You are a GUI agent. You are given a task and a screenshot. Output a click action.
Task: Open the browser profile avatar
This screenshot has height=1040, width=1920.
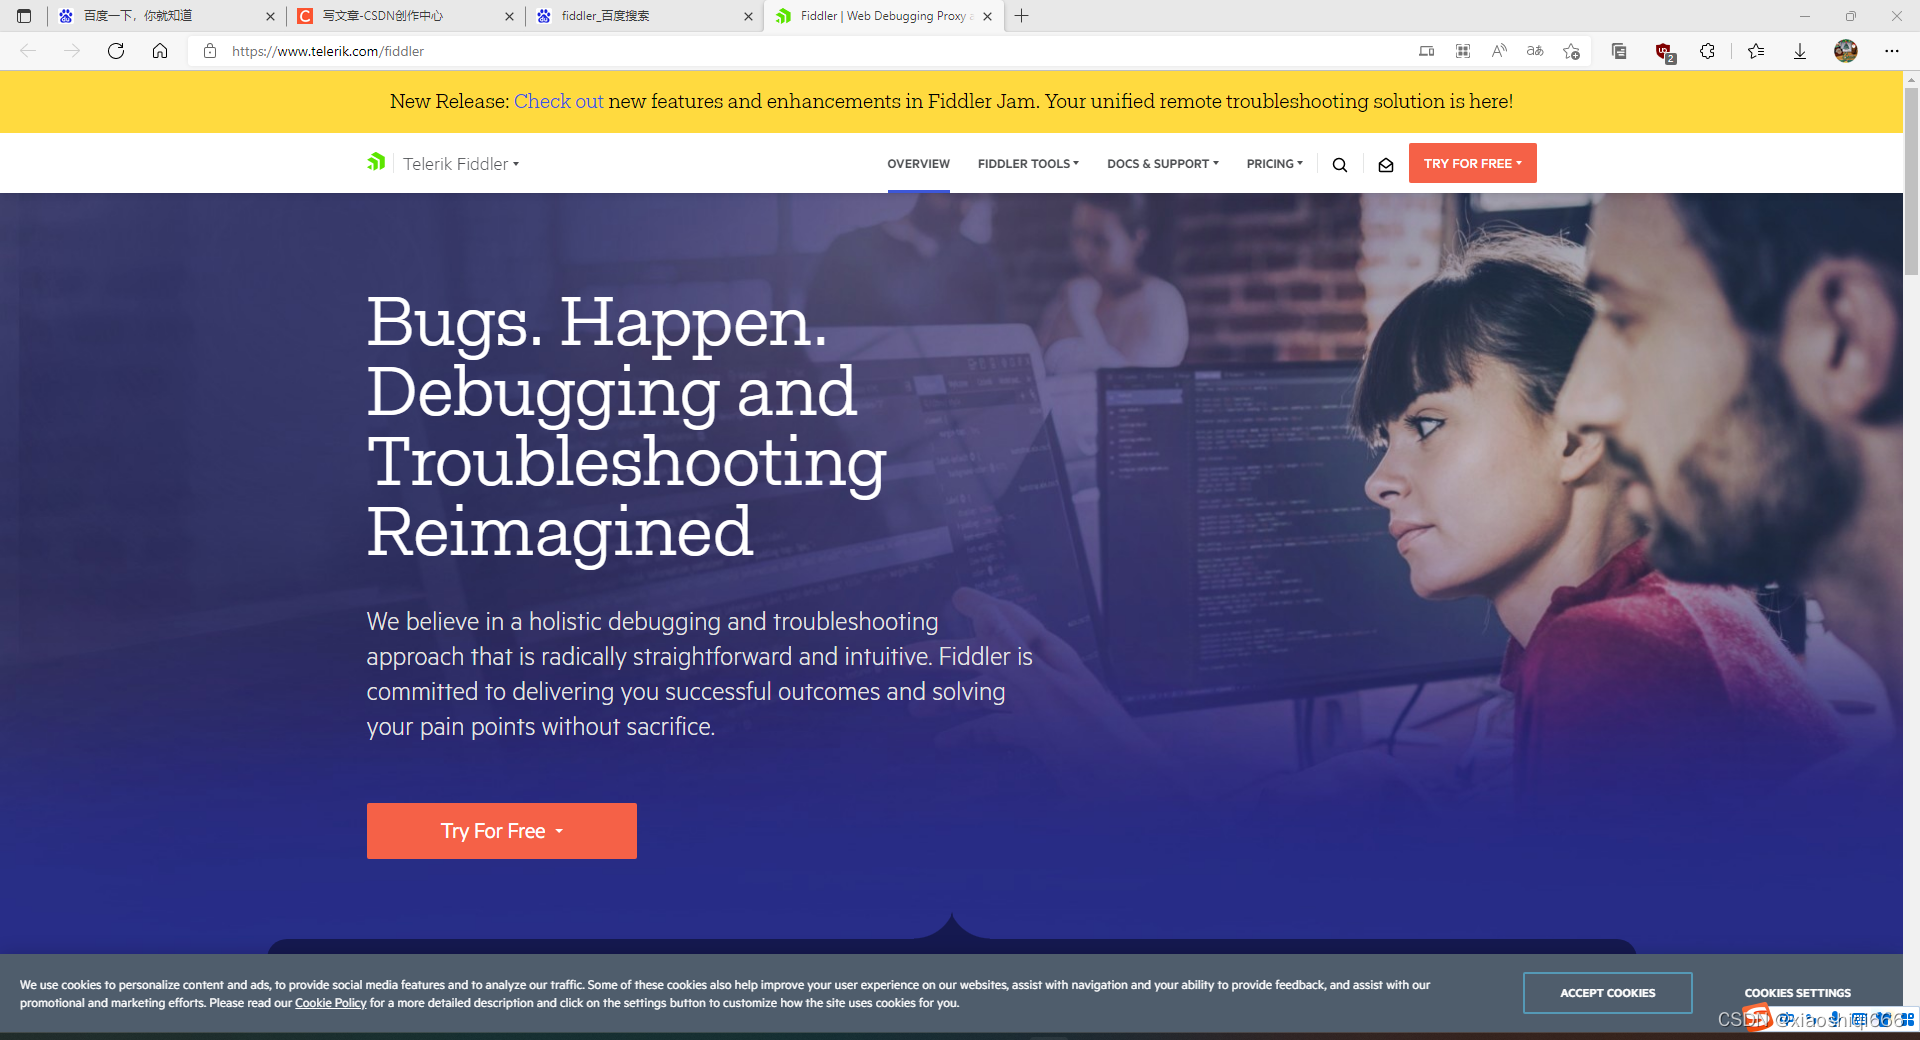[x=1846, y=51]
